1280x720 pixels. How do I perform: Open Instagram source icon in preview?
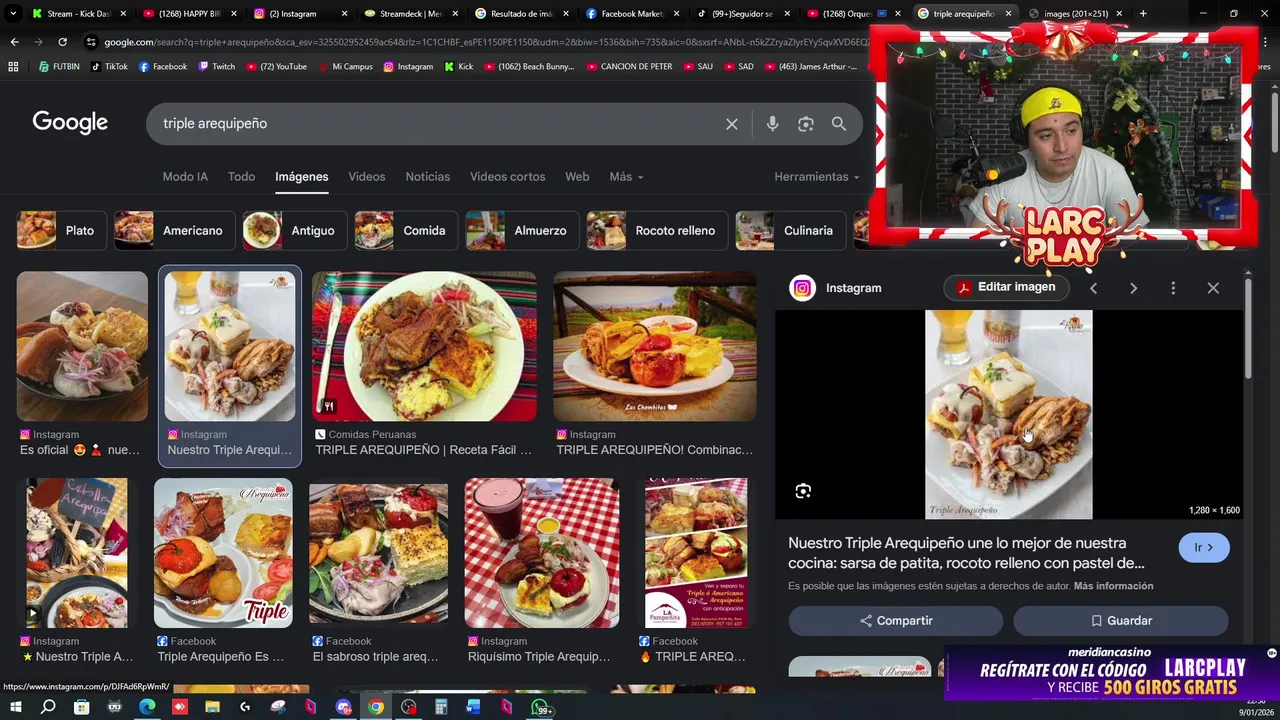pos(803,288)
